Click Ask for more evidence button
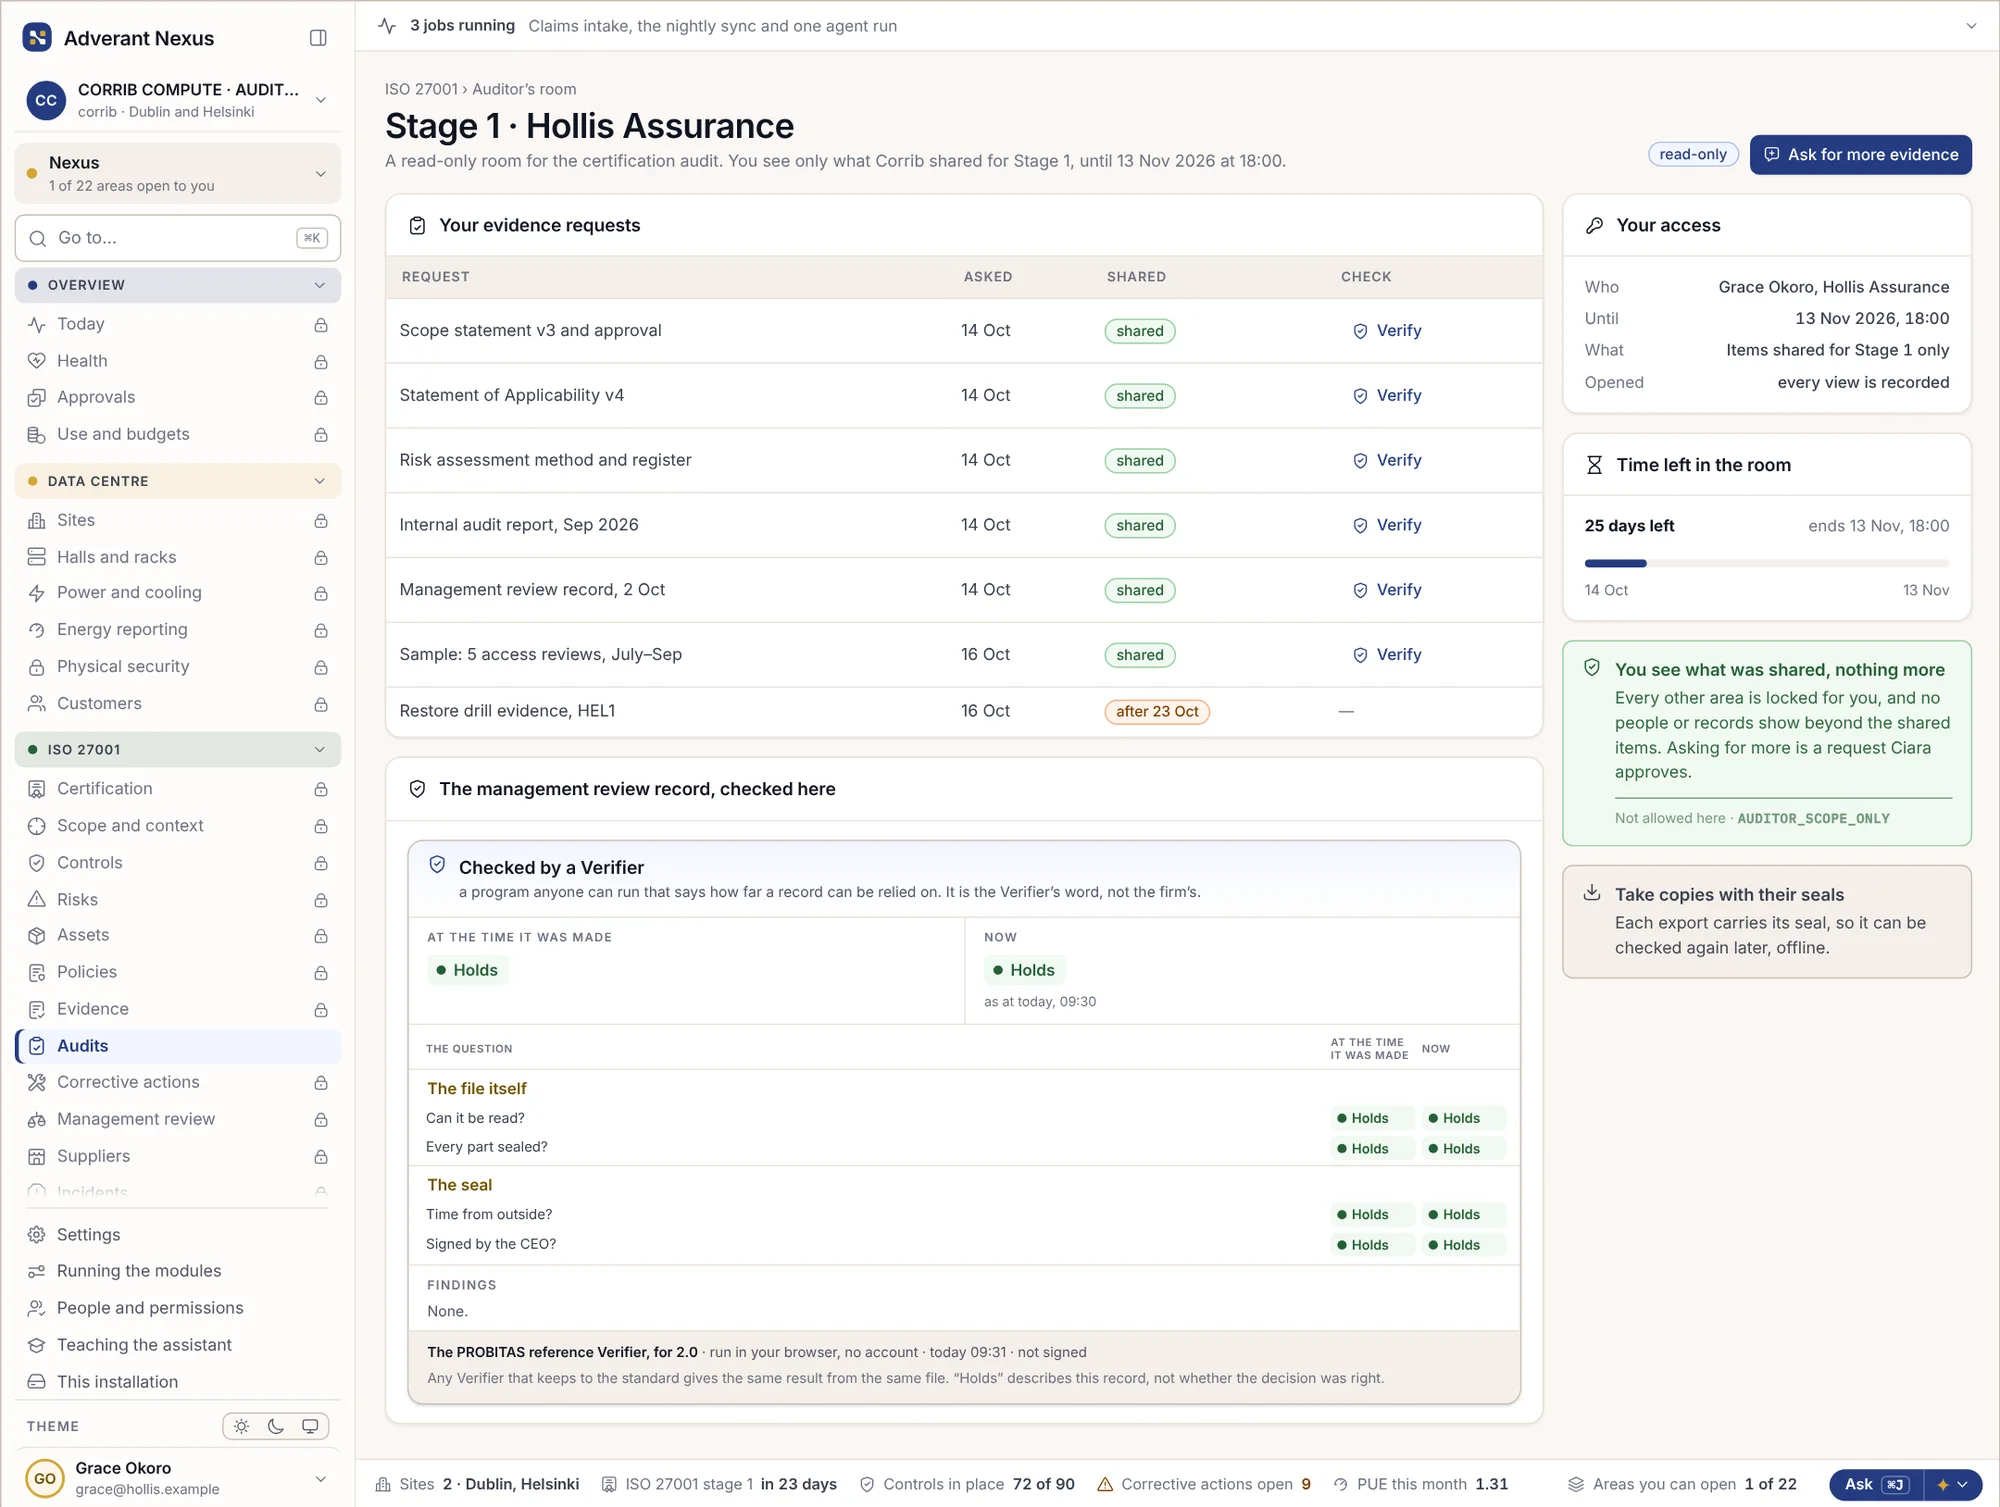 [1861, 155]
